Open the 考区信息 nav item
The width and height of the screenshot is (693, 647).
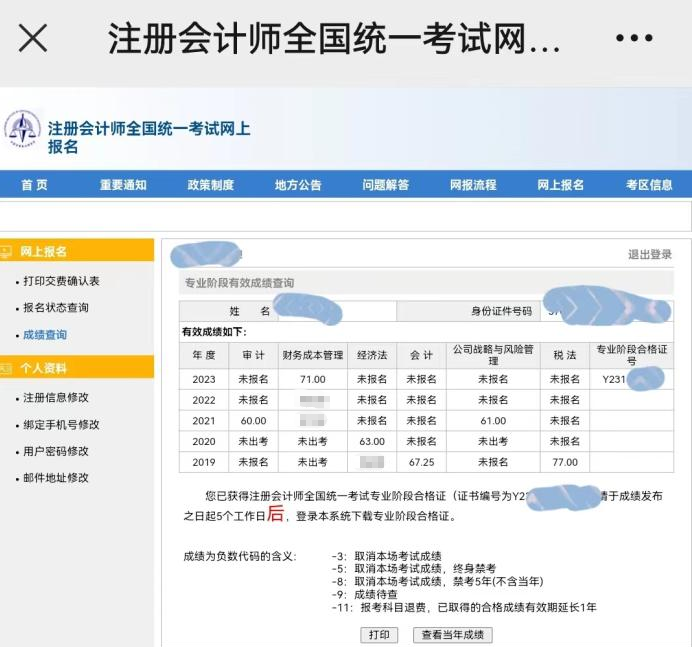tap(649, 185)
